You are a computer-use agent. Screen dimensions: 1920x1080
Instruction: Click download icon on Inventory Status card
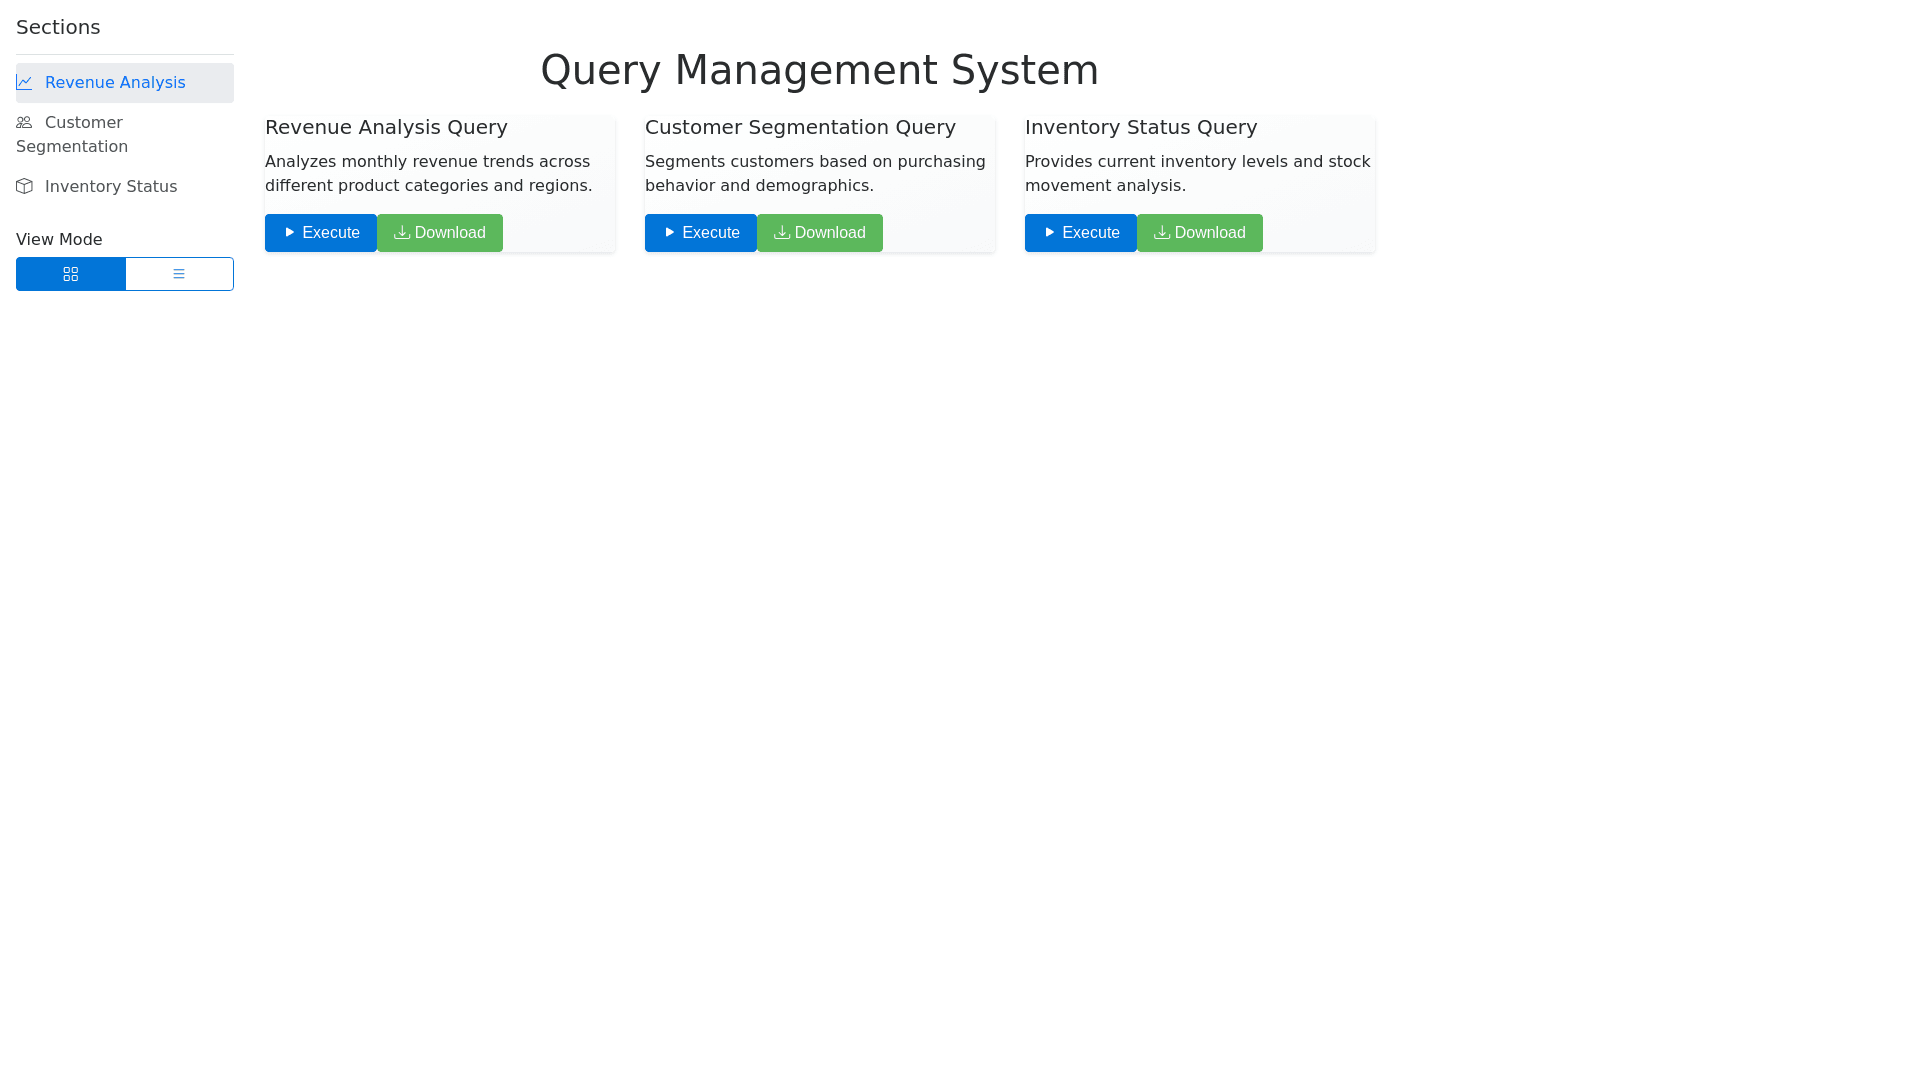[x=1162, y=233]
